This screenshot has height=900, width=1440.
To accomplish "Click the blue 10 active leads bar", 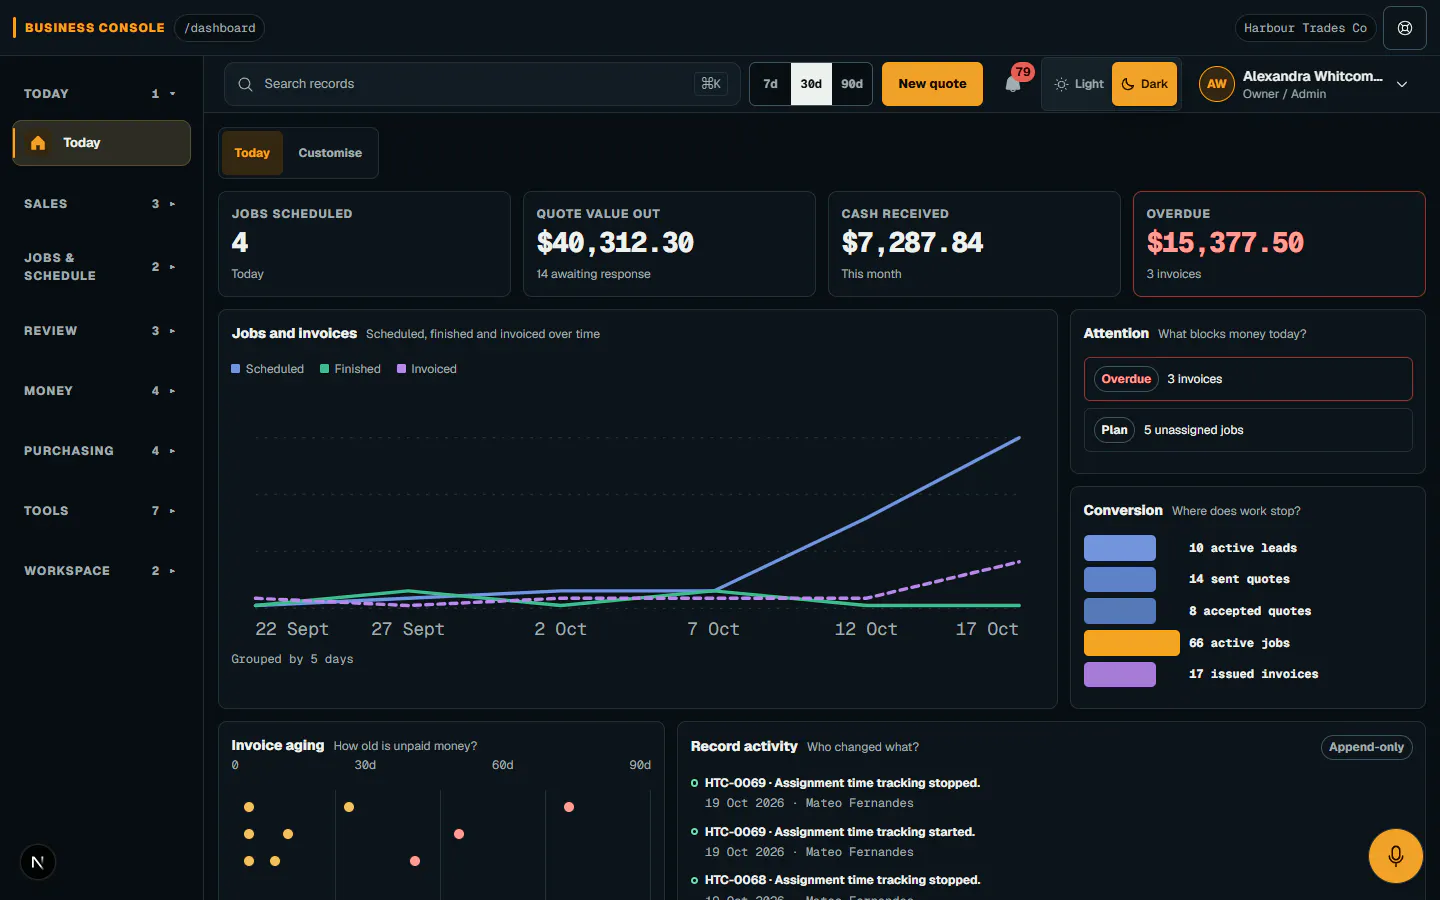I will tap(1119, 548).
